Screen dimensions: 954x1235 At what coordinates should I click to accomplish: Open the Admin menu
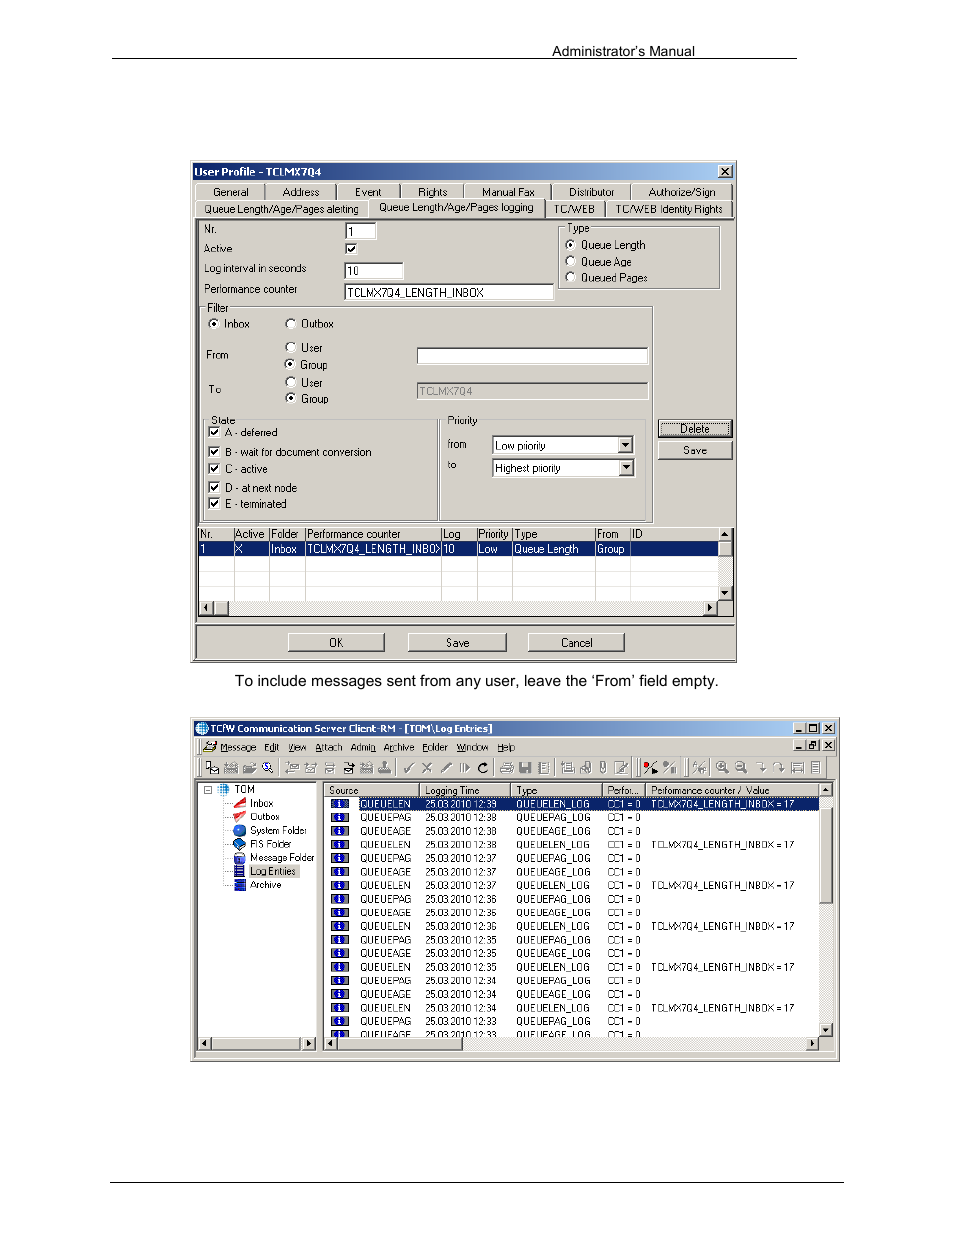point(363,747)
